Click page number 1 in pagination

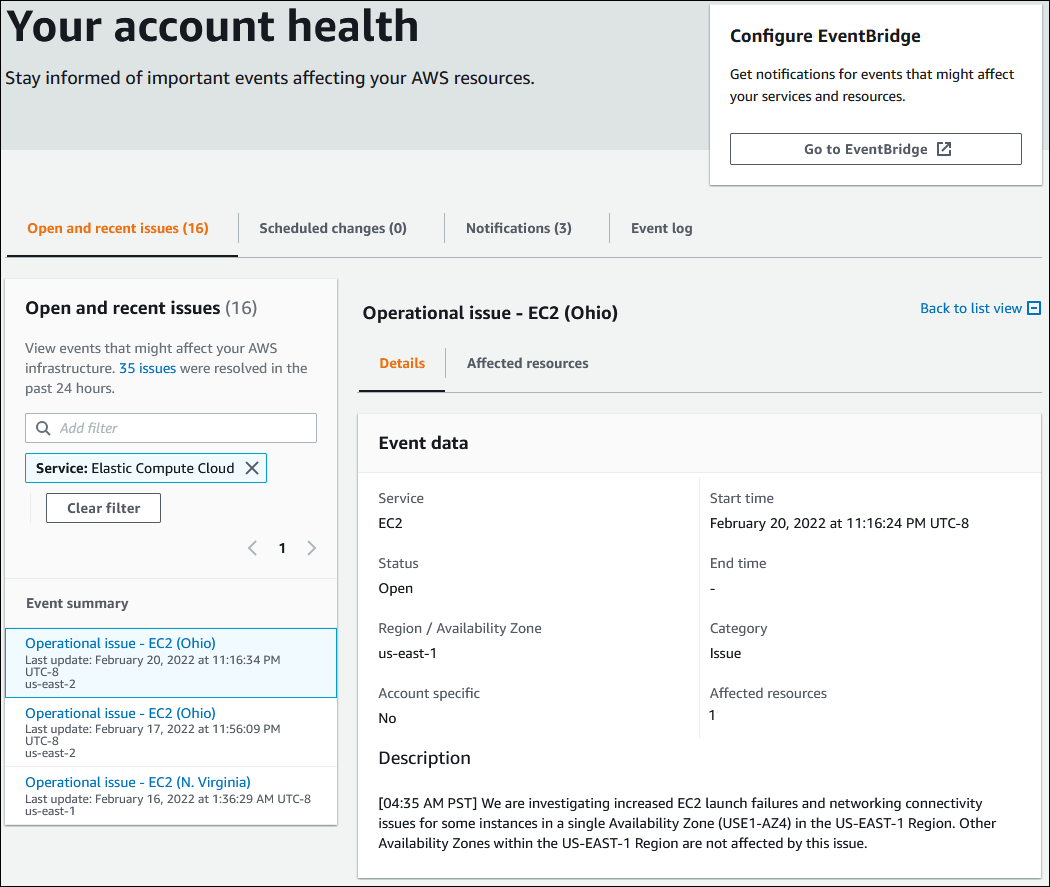[282, 548]
